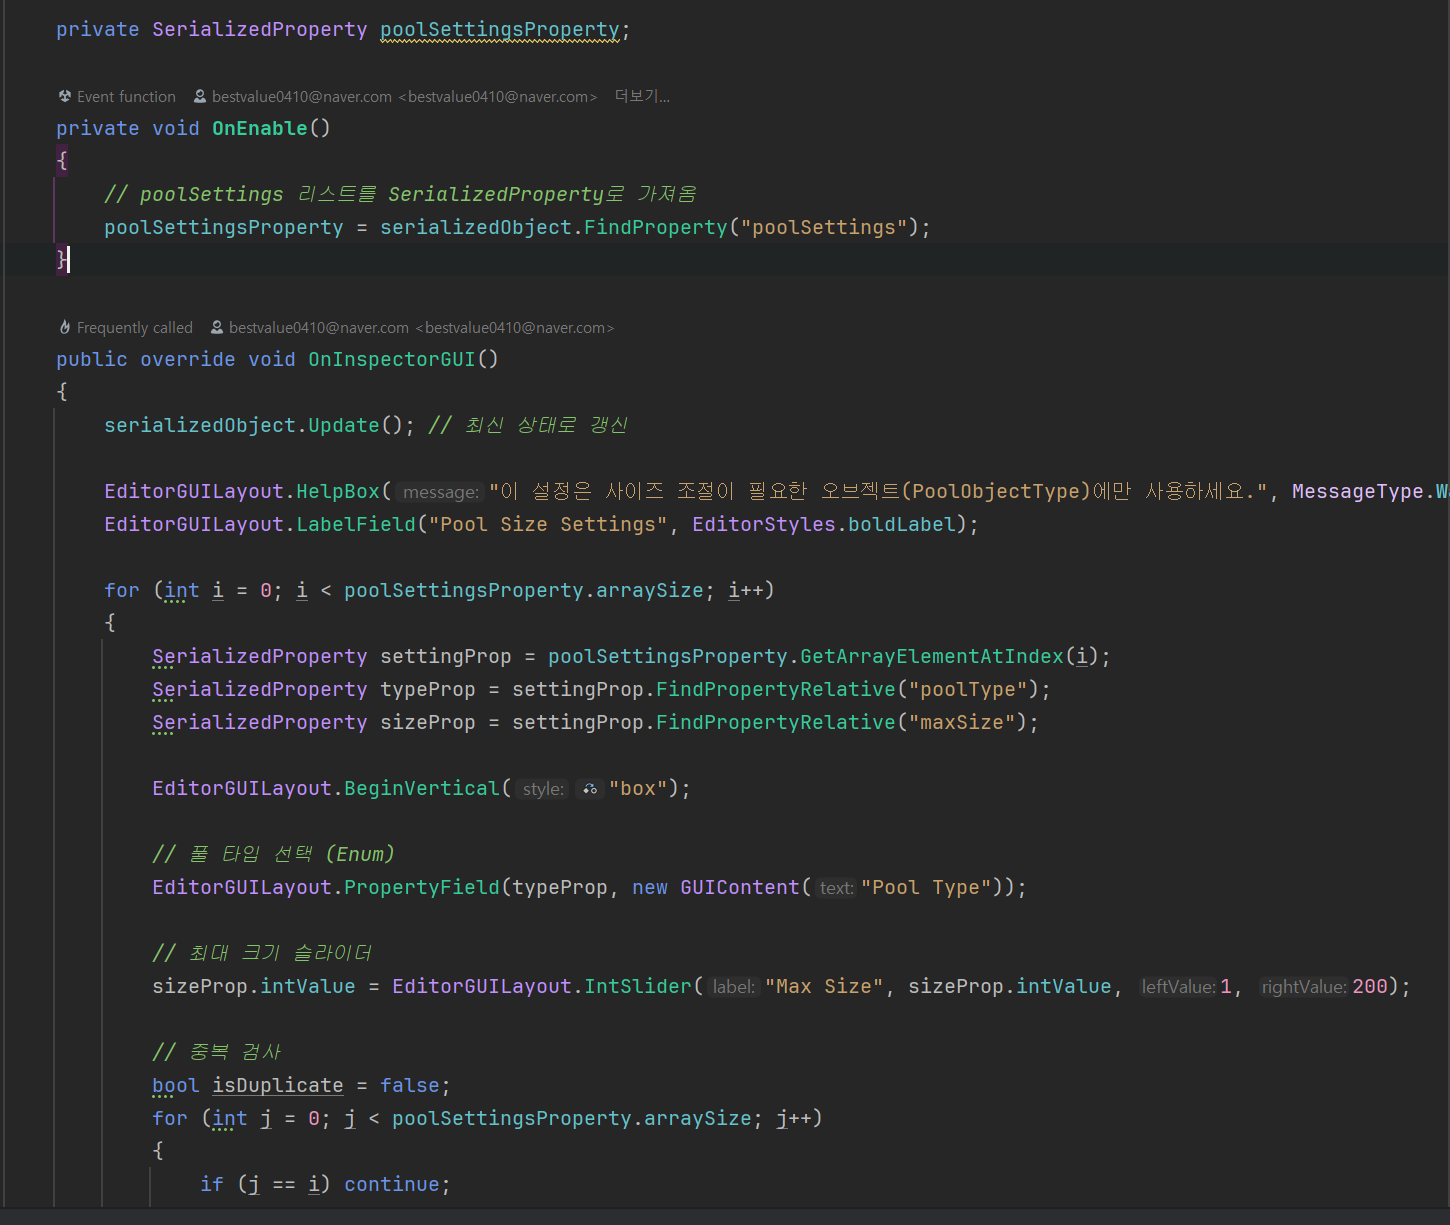Image resolution: width=1450 pixels, height=1225 pixels.
Task: Click the Frequently called code lens label
Action: pos(135,328)
